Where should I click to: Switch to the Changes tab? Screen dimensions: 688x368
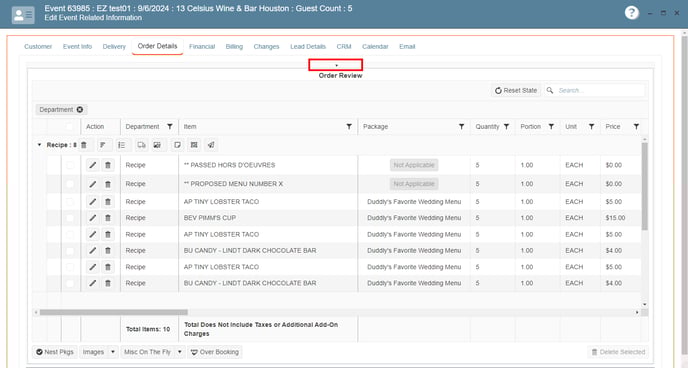click(x=266, y=46)
